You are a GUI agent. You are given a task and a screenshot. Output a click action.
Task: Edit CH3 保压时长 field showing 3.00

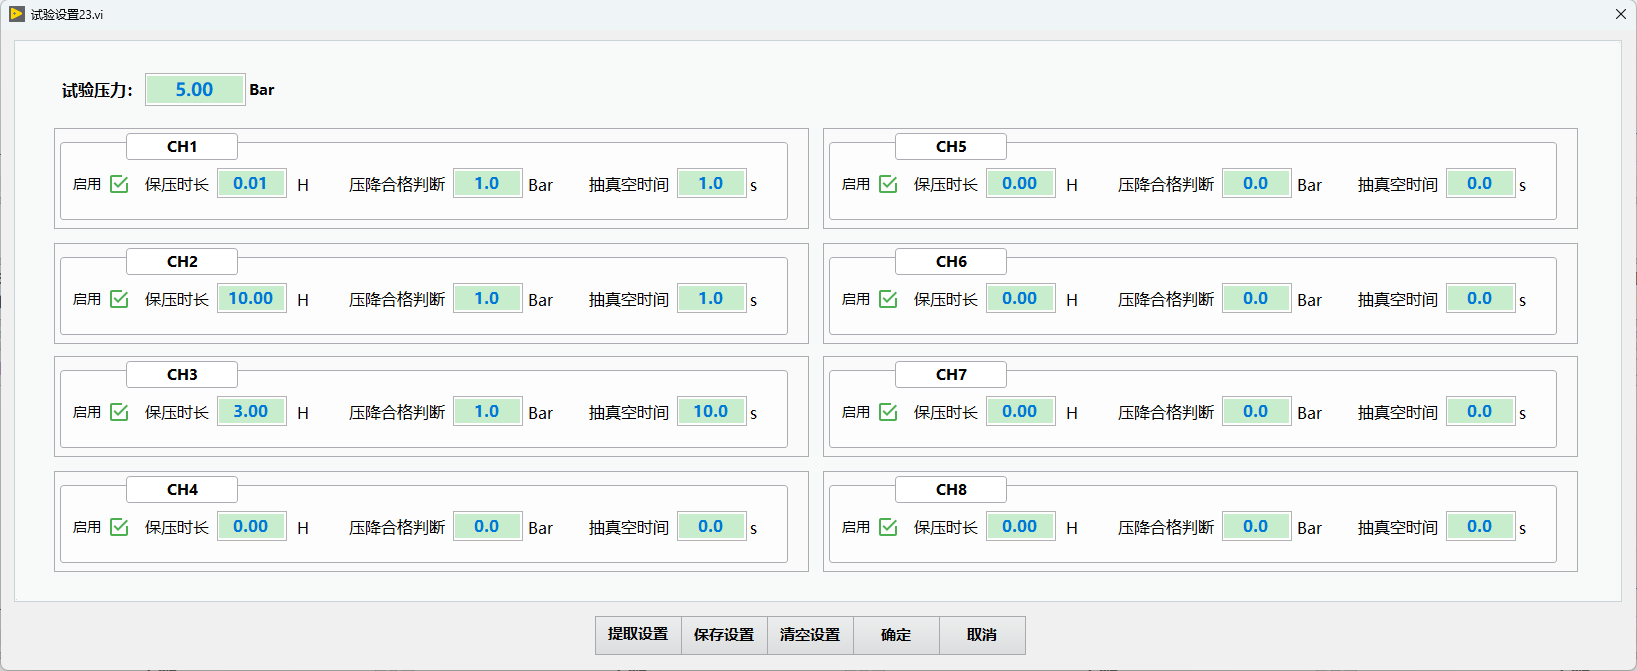point(252,412)
